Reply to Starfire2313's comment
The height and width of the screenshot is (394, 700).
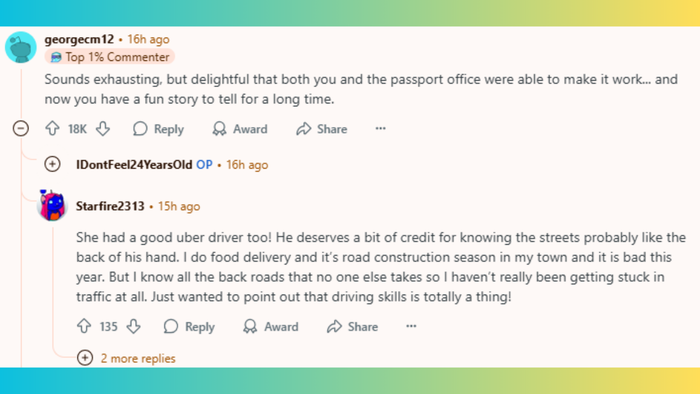[189, 327]
